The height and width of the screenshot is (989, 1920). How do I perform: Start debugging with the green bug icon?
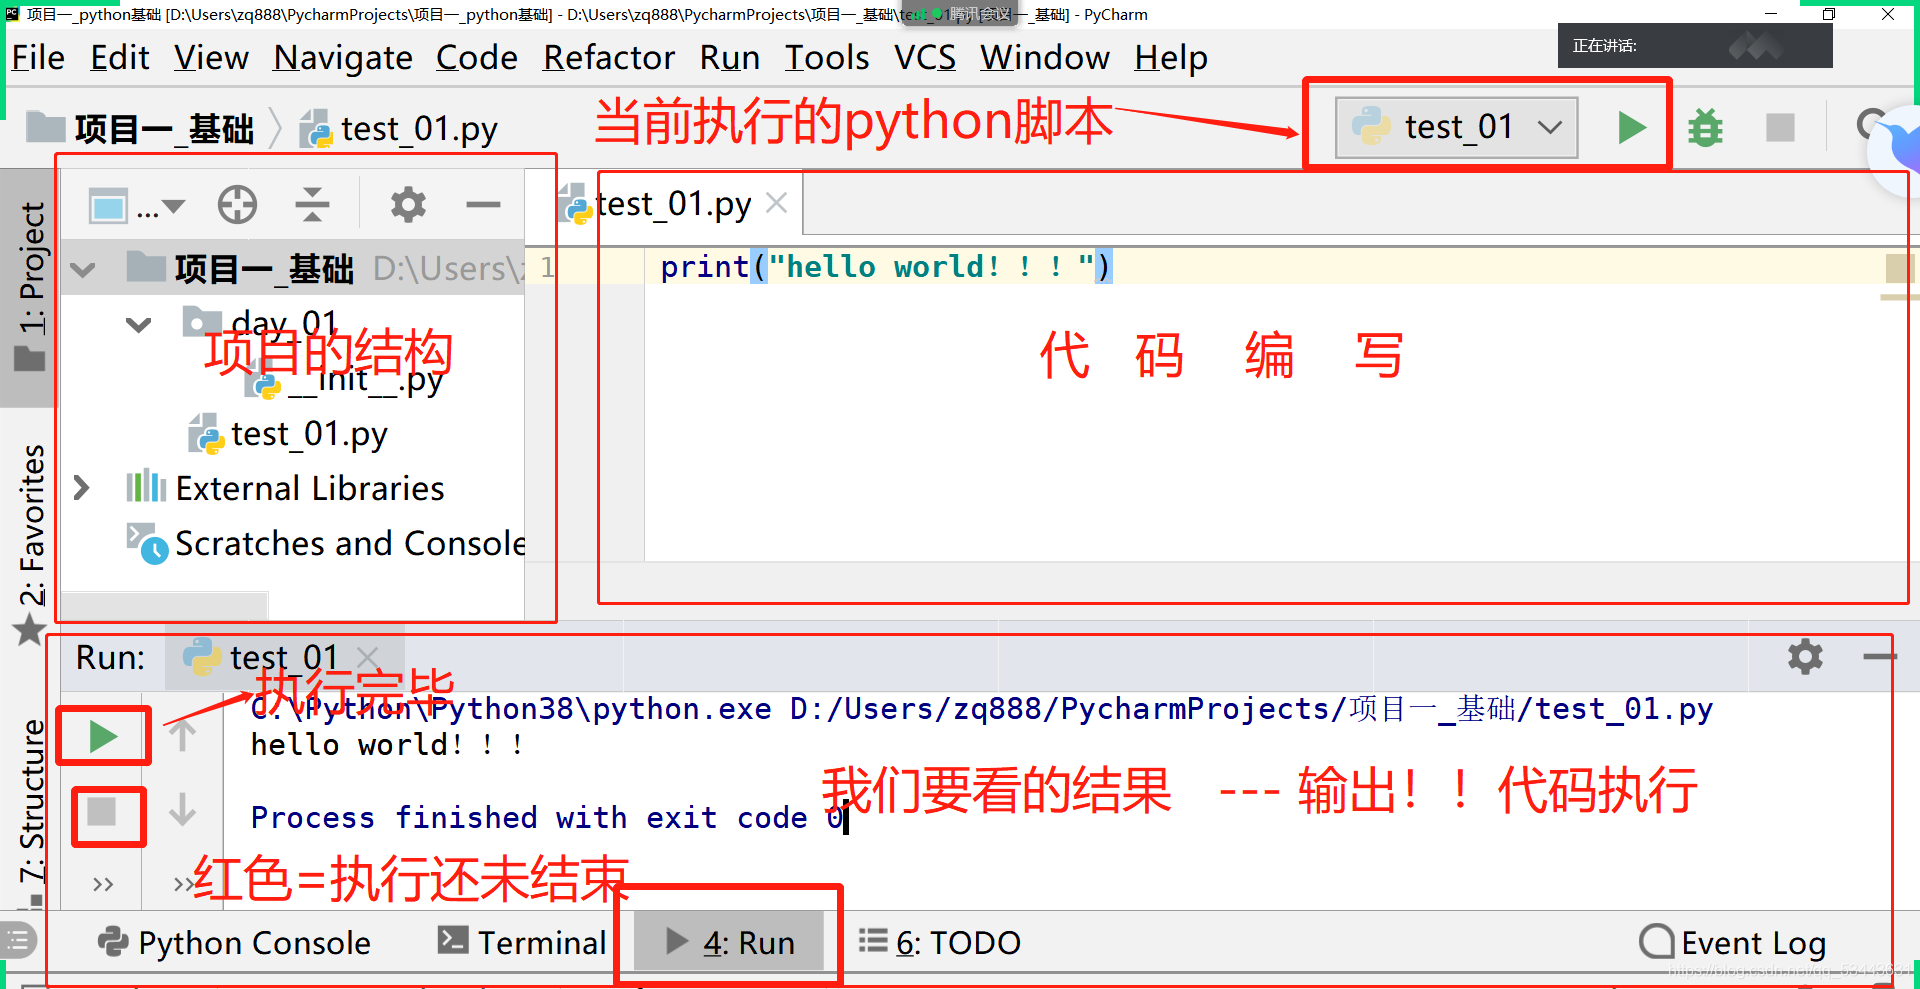(1705, 128)
